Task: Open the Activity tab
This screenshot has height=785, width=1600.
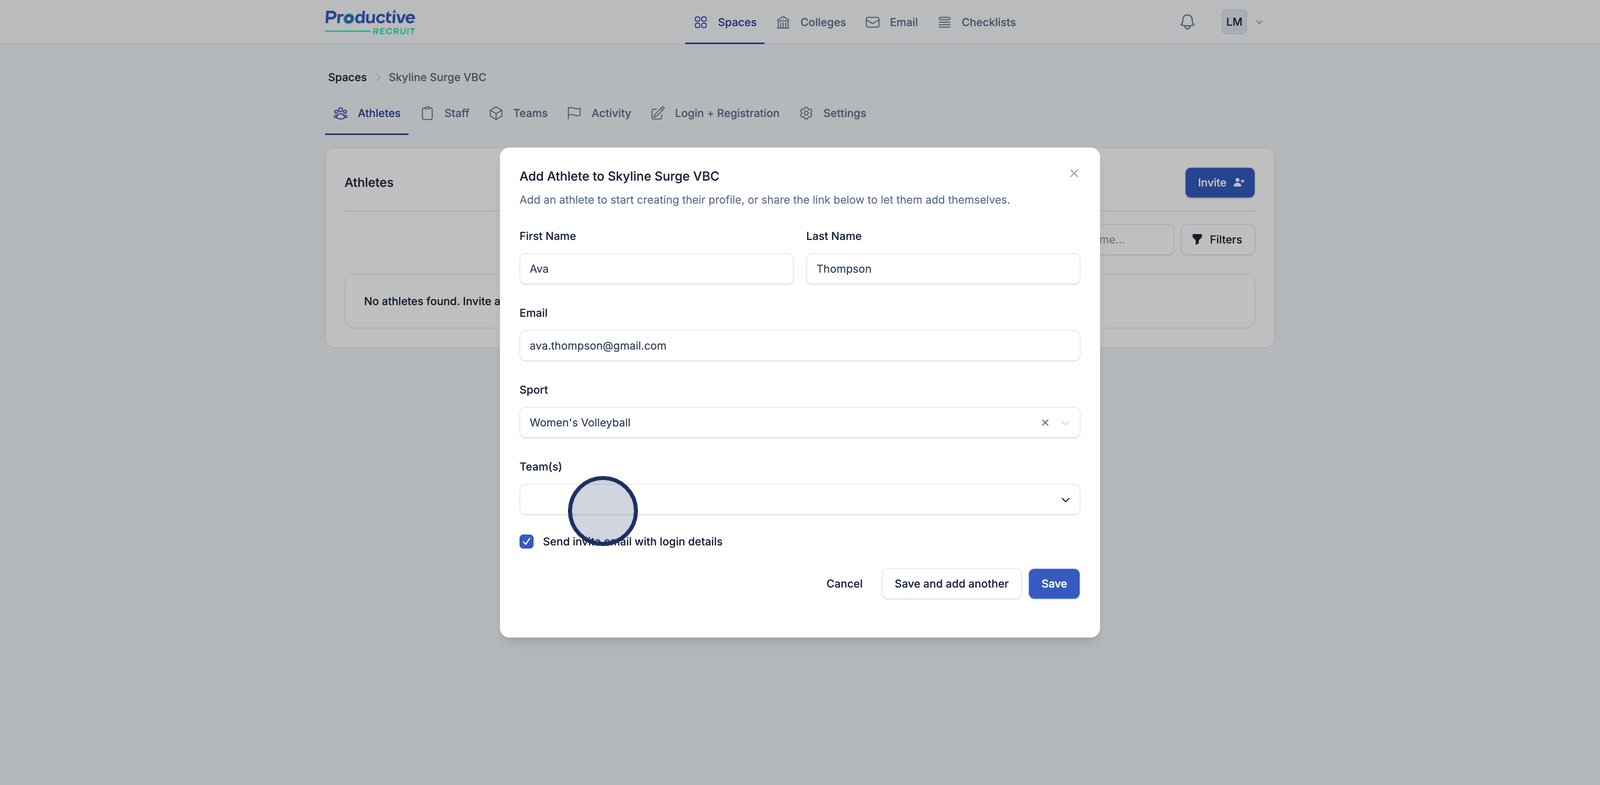Action: coord(599,114)
